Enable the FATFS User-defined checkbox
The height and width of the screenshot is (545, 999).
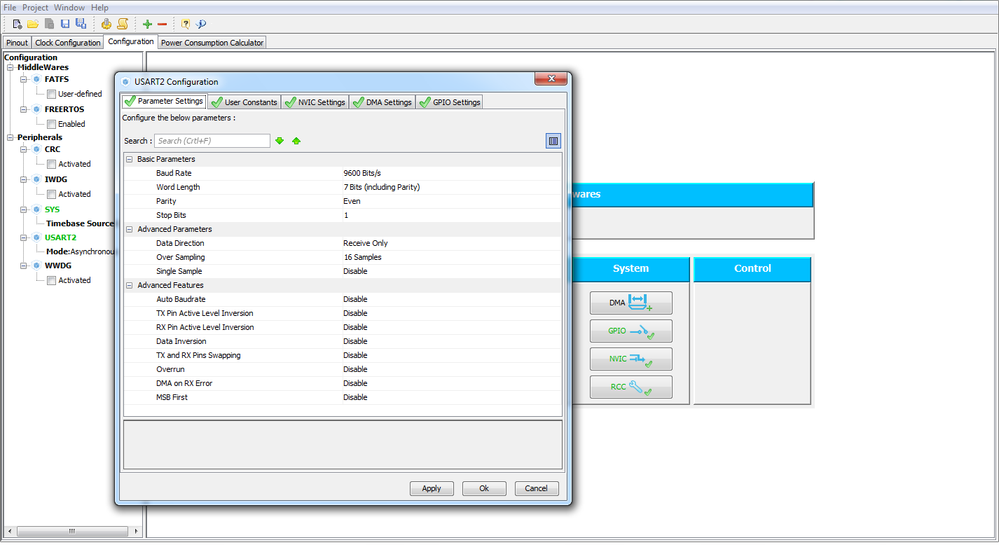52,94
